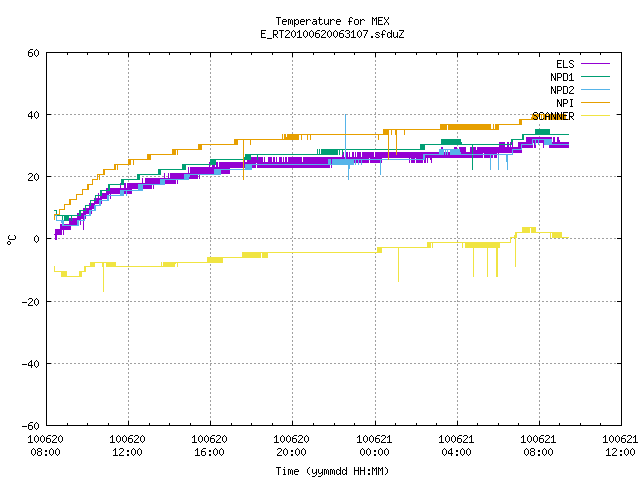Click the tall NPD2 spike reaching 40 degrees

pos(346,135)
